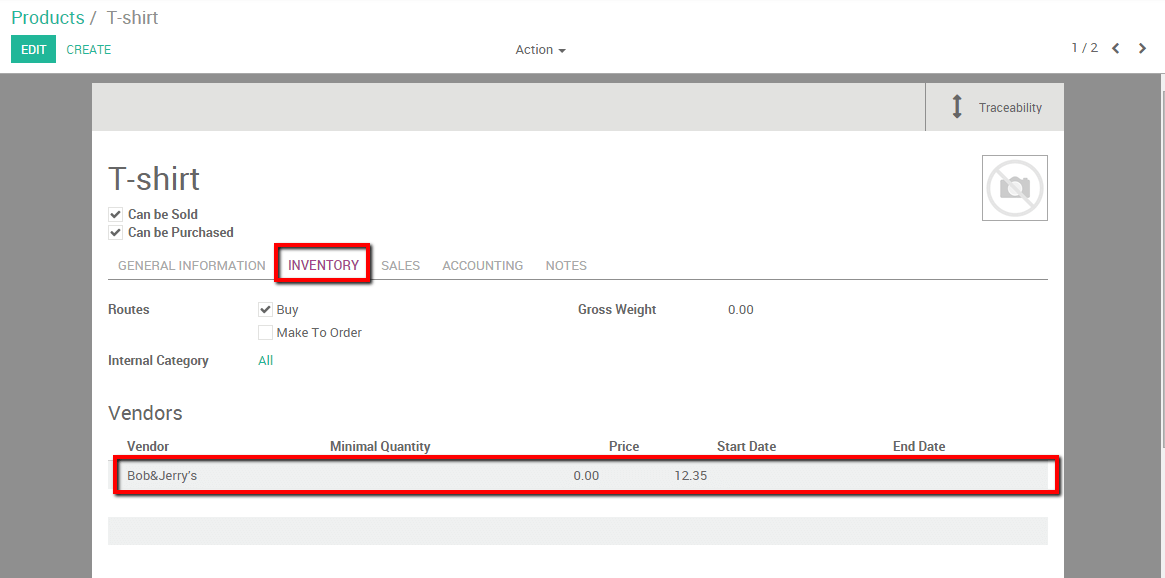The height and width of the screenshot is (578, 1165).
Task: Open the Action dropdown menu
Action: point(539,49)
